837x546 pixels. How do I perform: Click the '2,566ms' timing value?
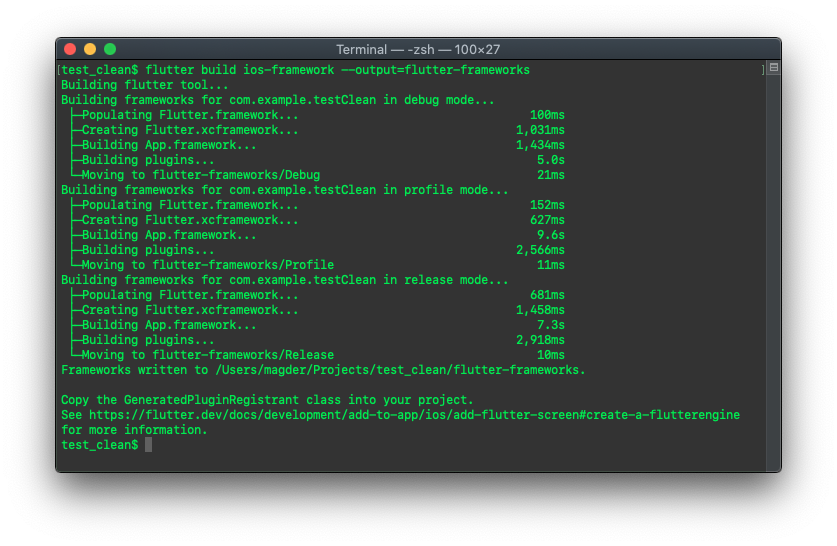[x=540, y=250]
